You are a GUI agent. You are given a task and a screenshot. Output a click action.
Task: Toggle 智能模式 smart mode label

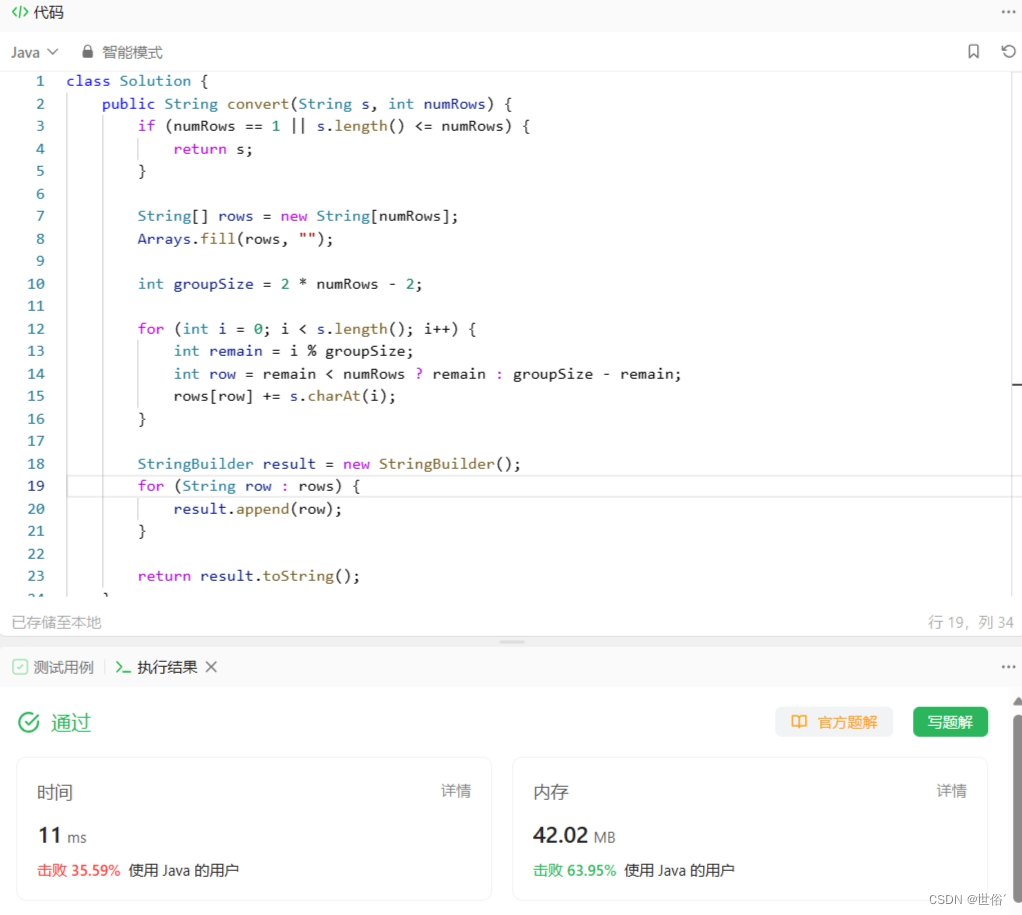(132, 52)
